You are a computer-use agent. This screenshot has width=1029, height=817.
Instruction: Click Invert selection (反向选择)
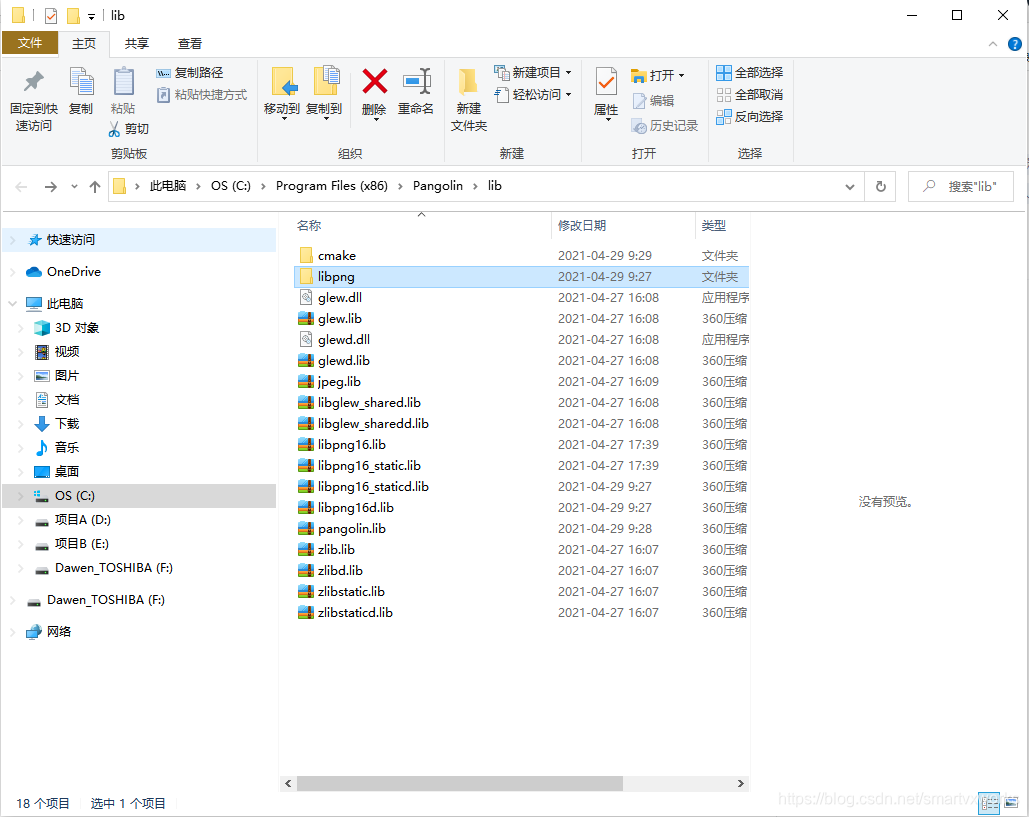click(x=749, y=117)
